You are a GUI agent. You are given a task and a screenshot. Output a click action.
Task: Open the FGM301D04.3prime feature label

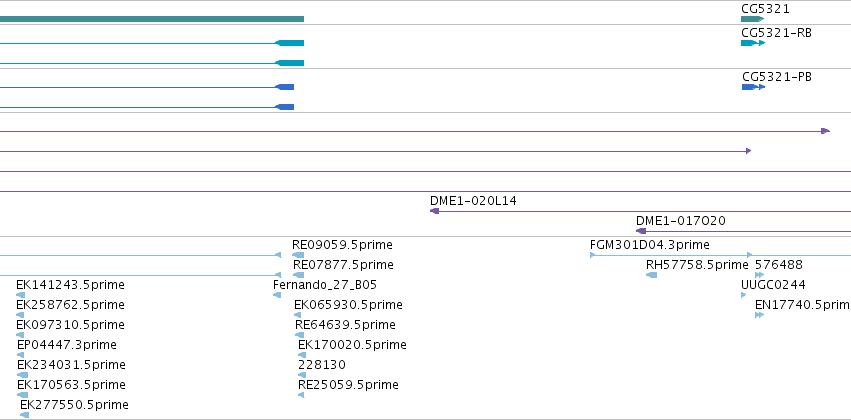[650, 245]
